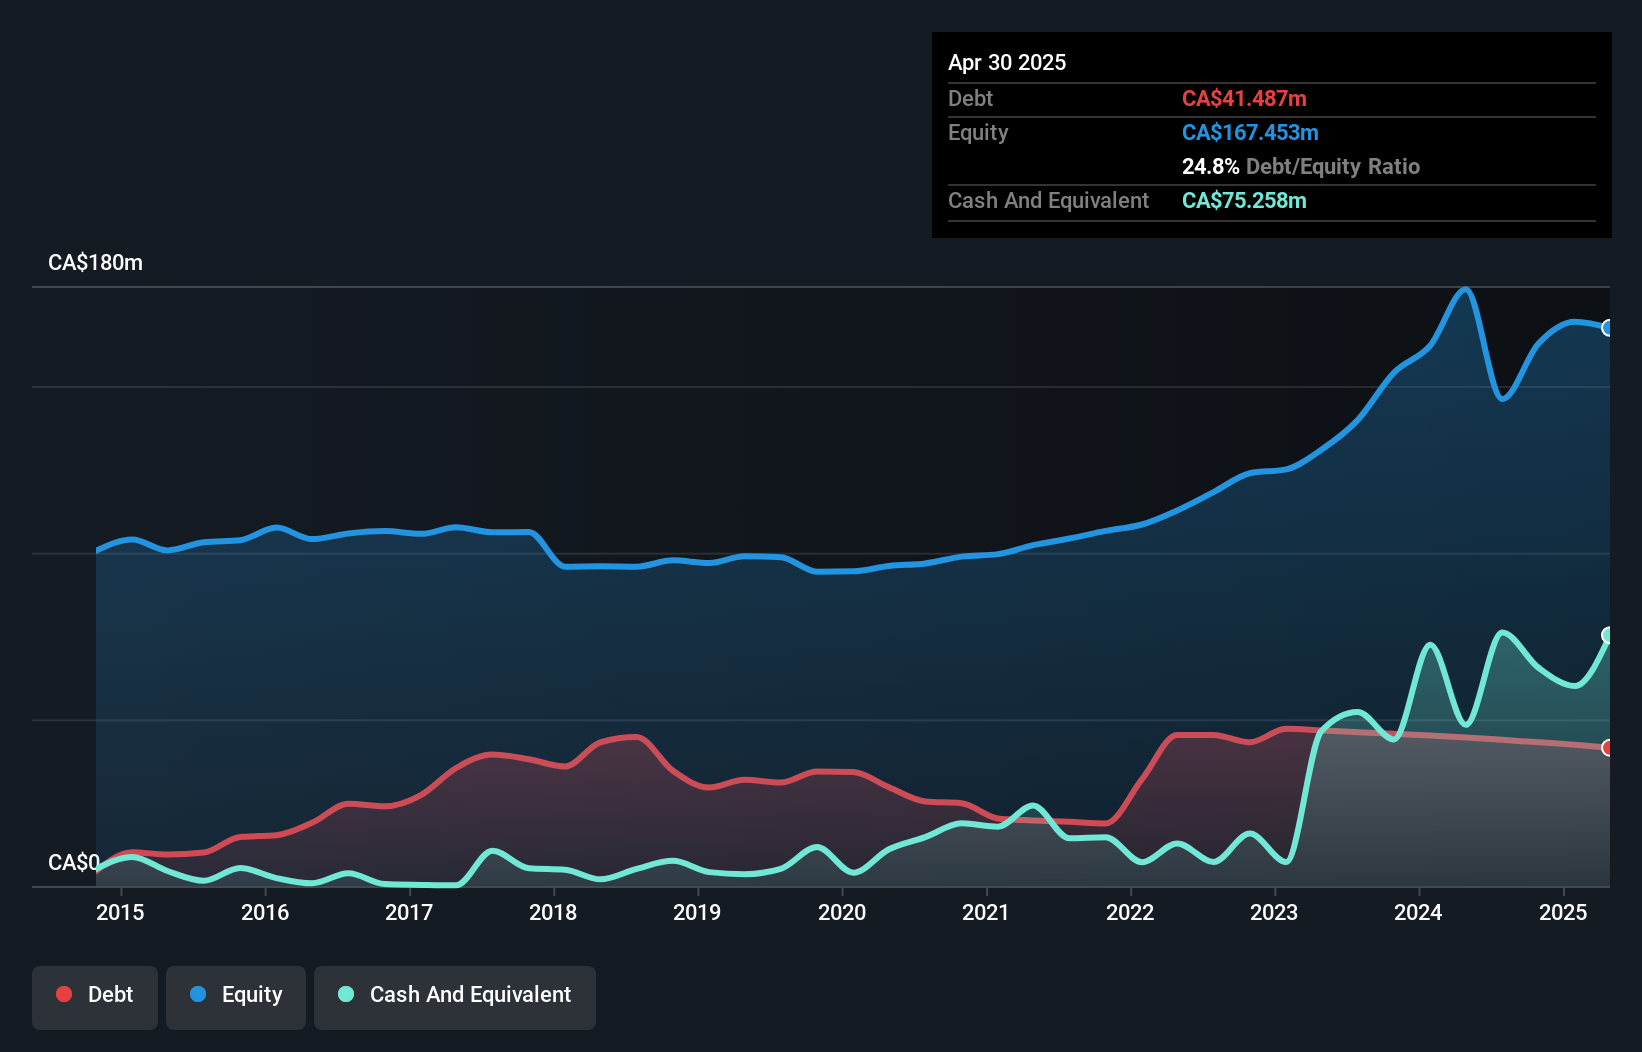Toggle the Equity series visibility
This screenshot has width=1642, height=1052.
click(235, 996)
